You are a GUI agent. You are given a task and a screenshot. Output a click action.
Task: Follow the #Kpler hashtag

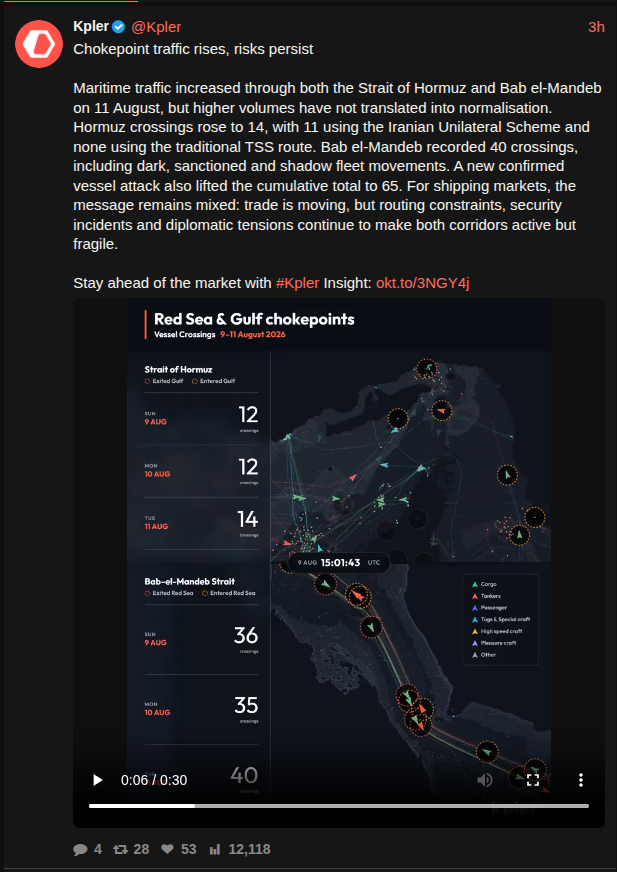(298, 283)
